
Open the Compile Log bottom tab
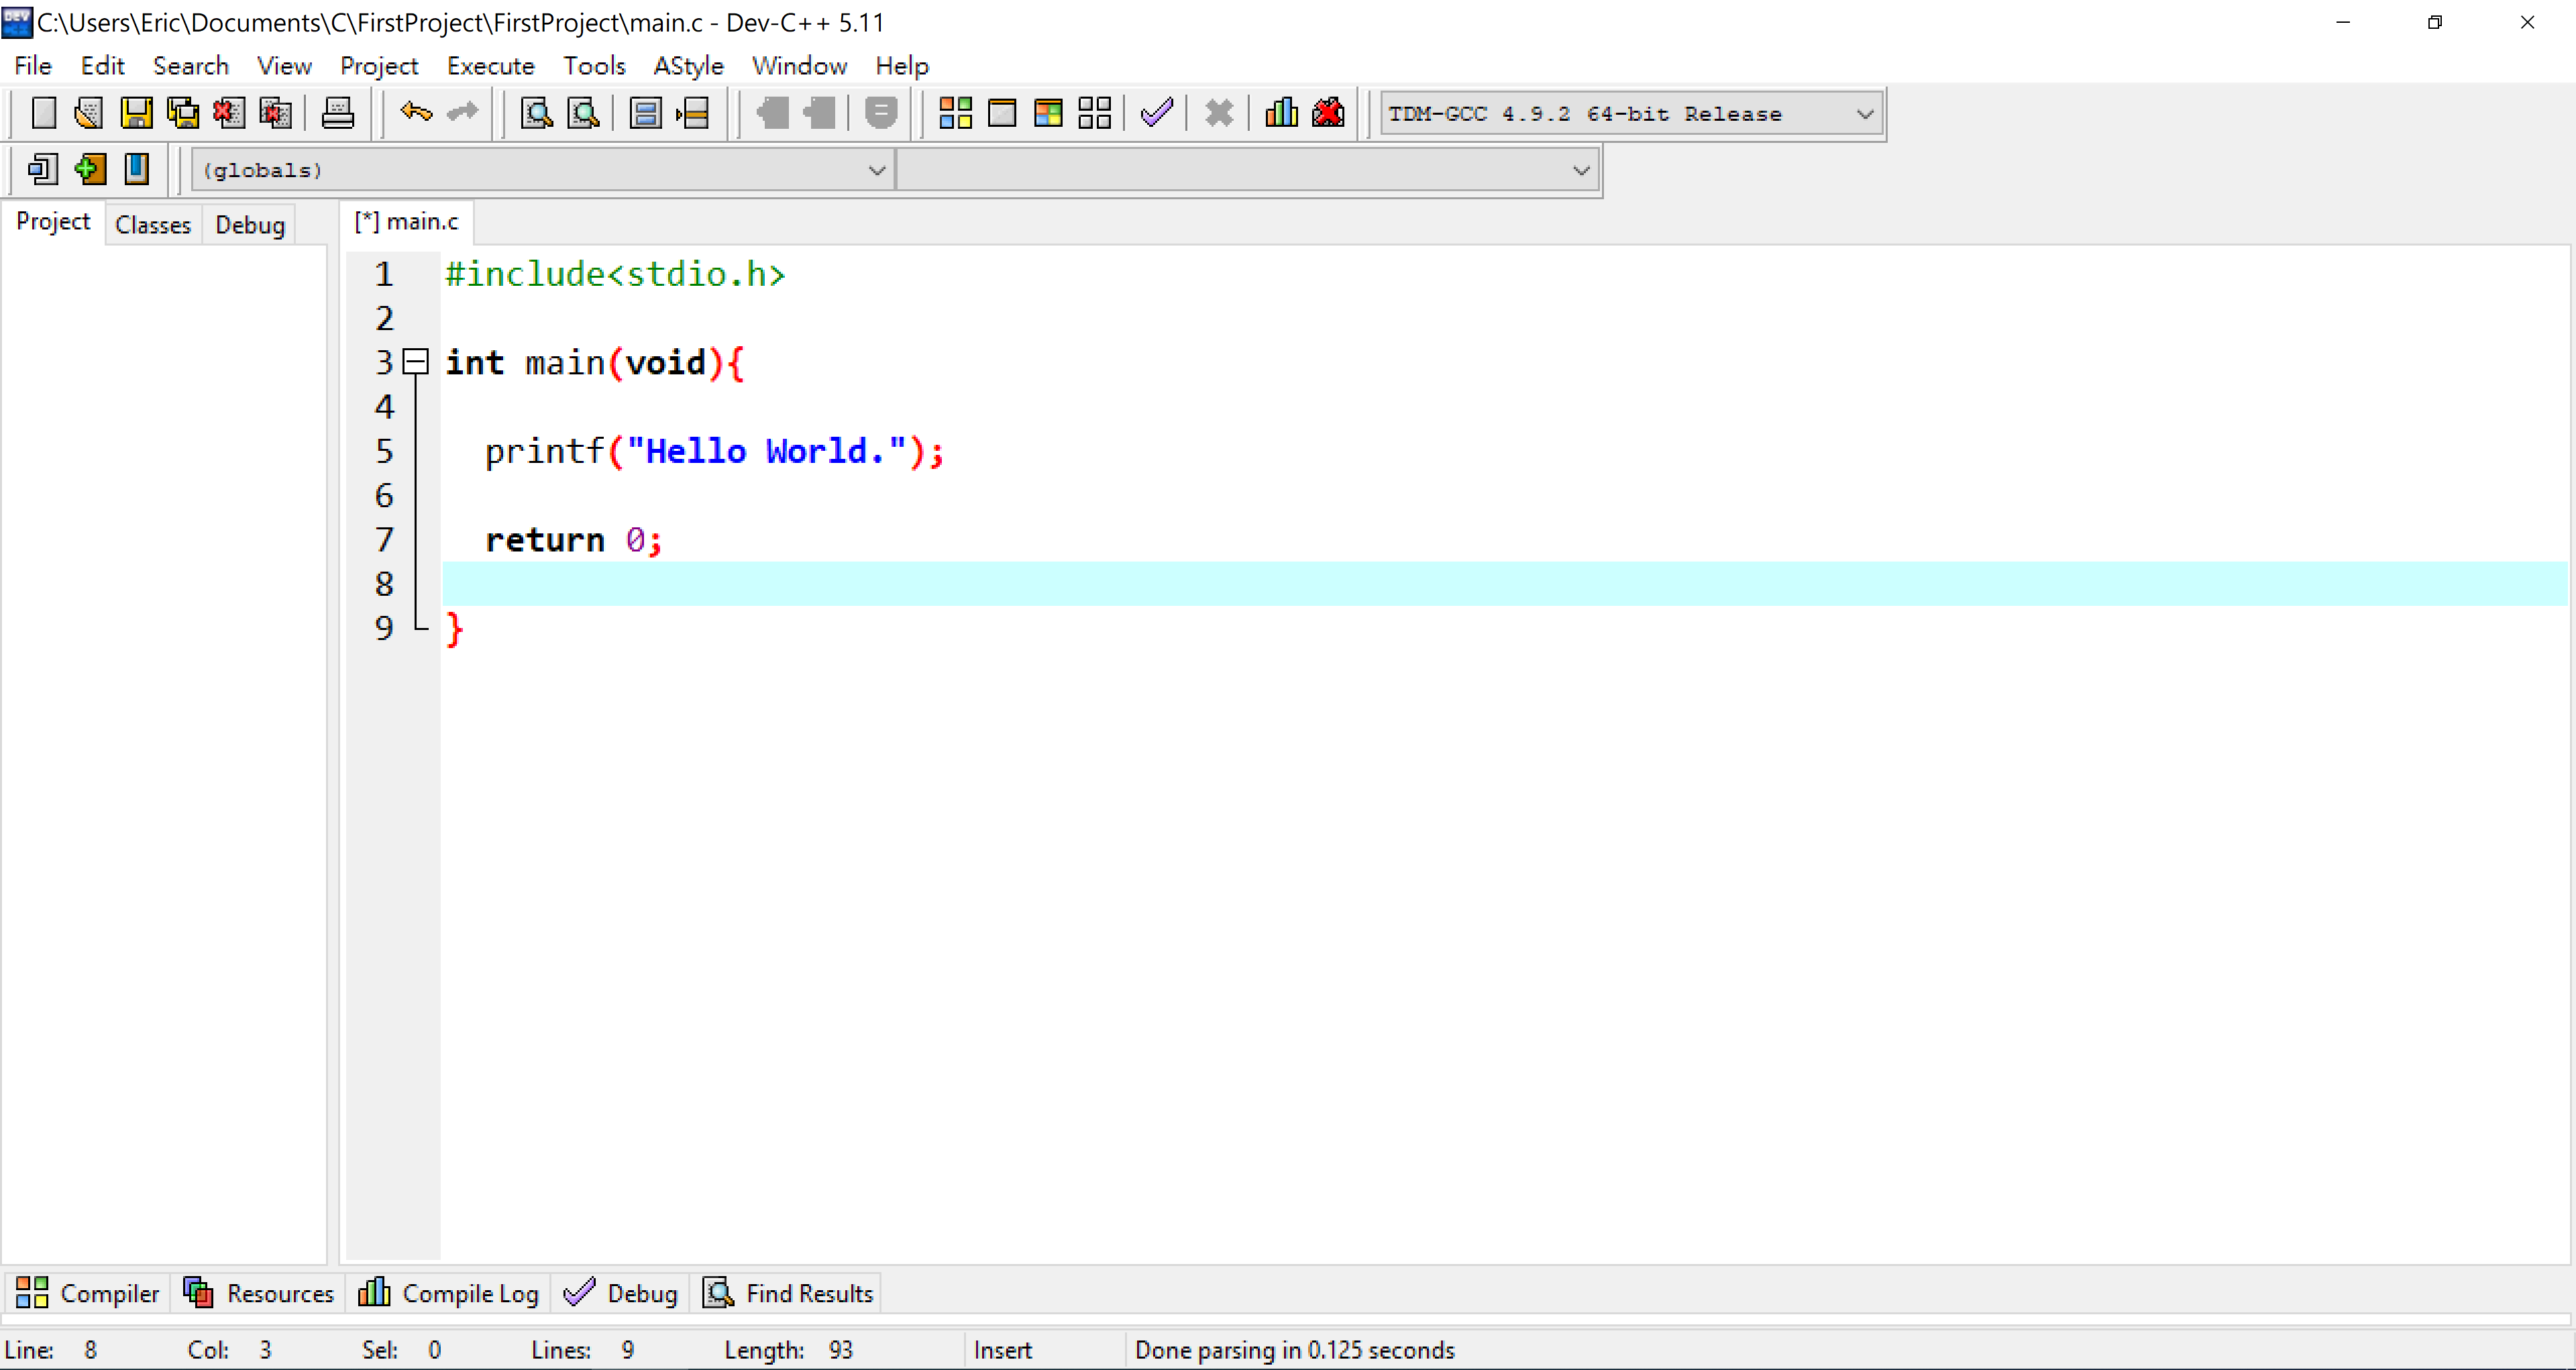point(449,1293)
